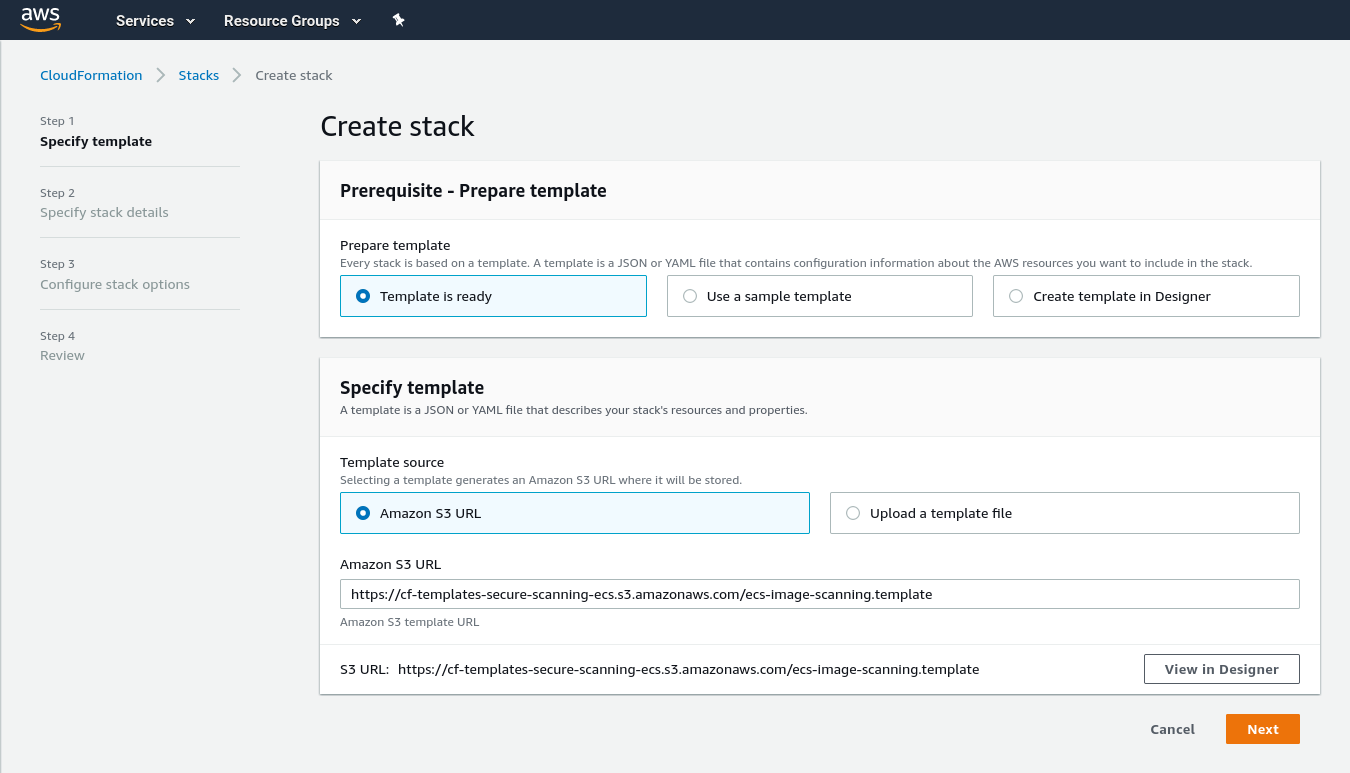Image resolution: width=1350 pixels, height=773 pixels.
Task: Open the Resource Groups dropdown
Action: pyautogui.click(x=292, y=20)
